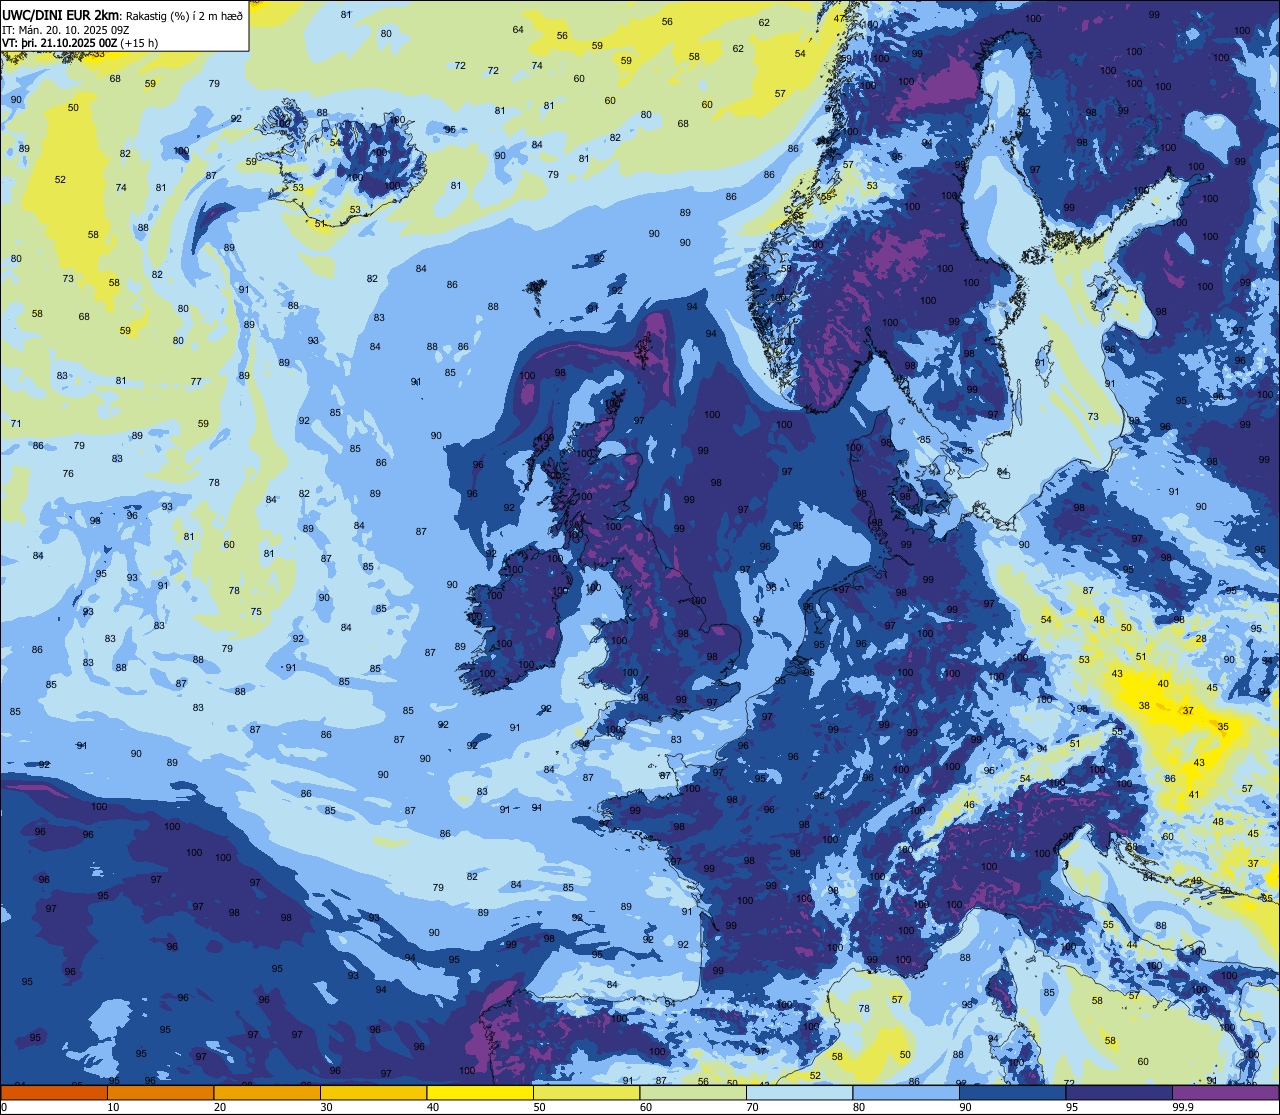
Task: Select the above-99.9 purple legend swatch
Action: point(1225,1092)
